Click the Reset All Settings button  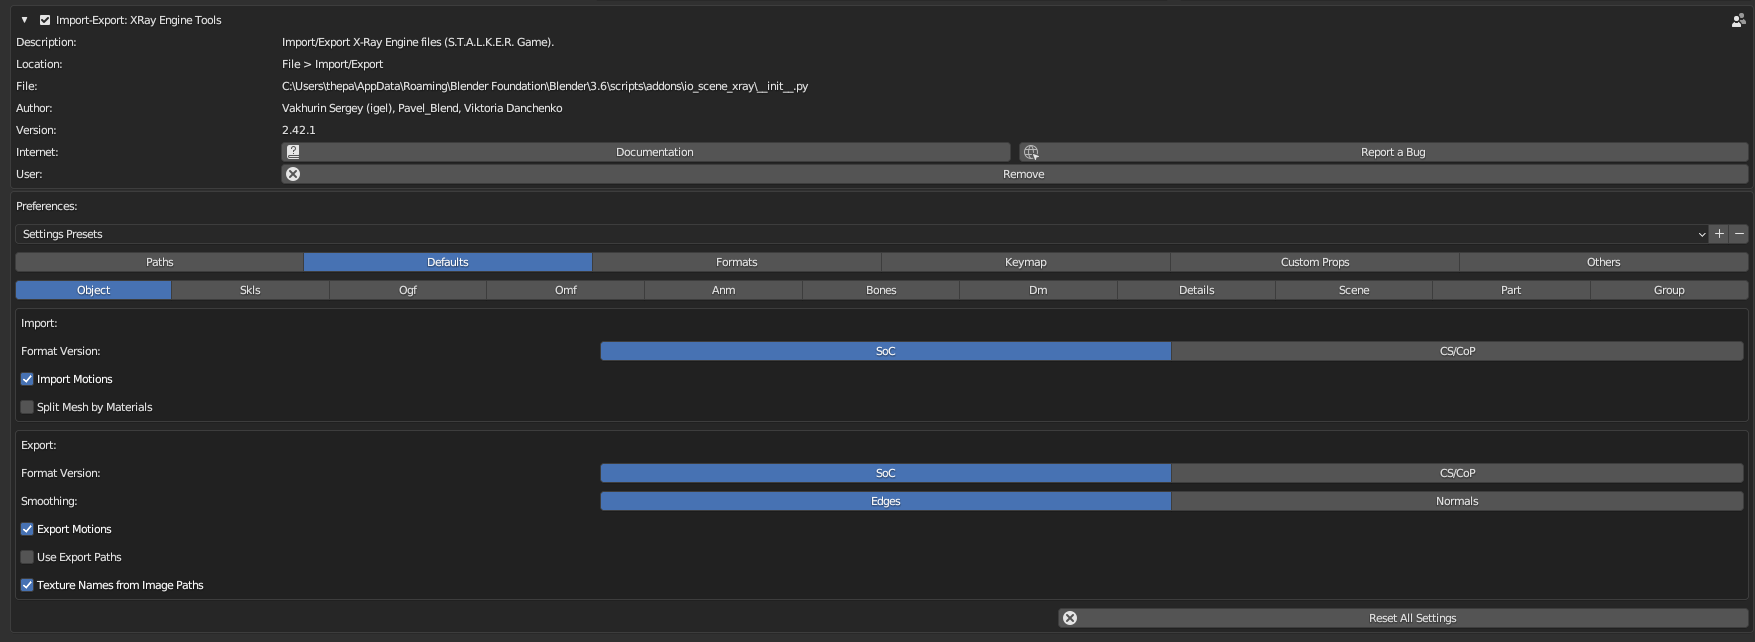click(1412, 618)
